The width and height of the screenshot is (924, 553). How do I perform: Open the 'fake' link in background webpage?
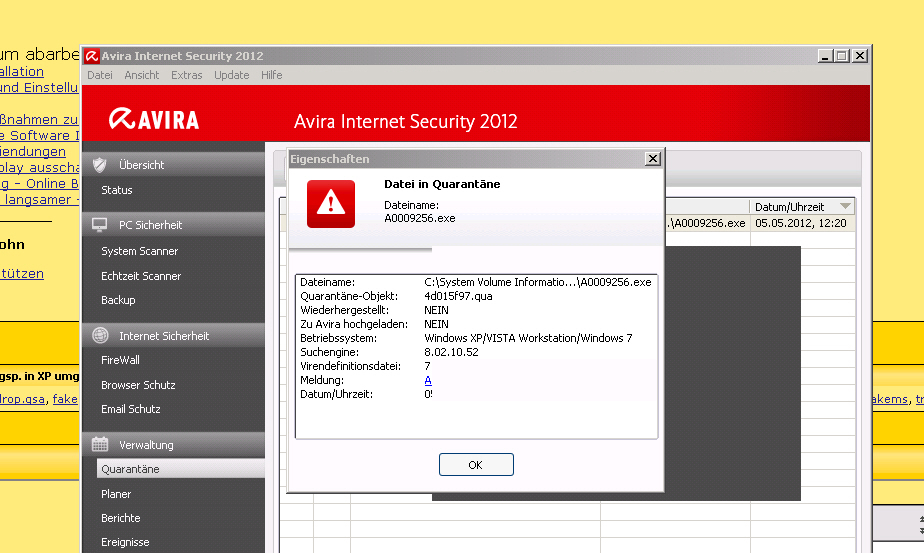(x=65, y=399)
